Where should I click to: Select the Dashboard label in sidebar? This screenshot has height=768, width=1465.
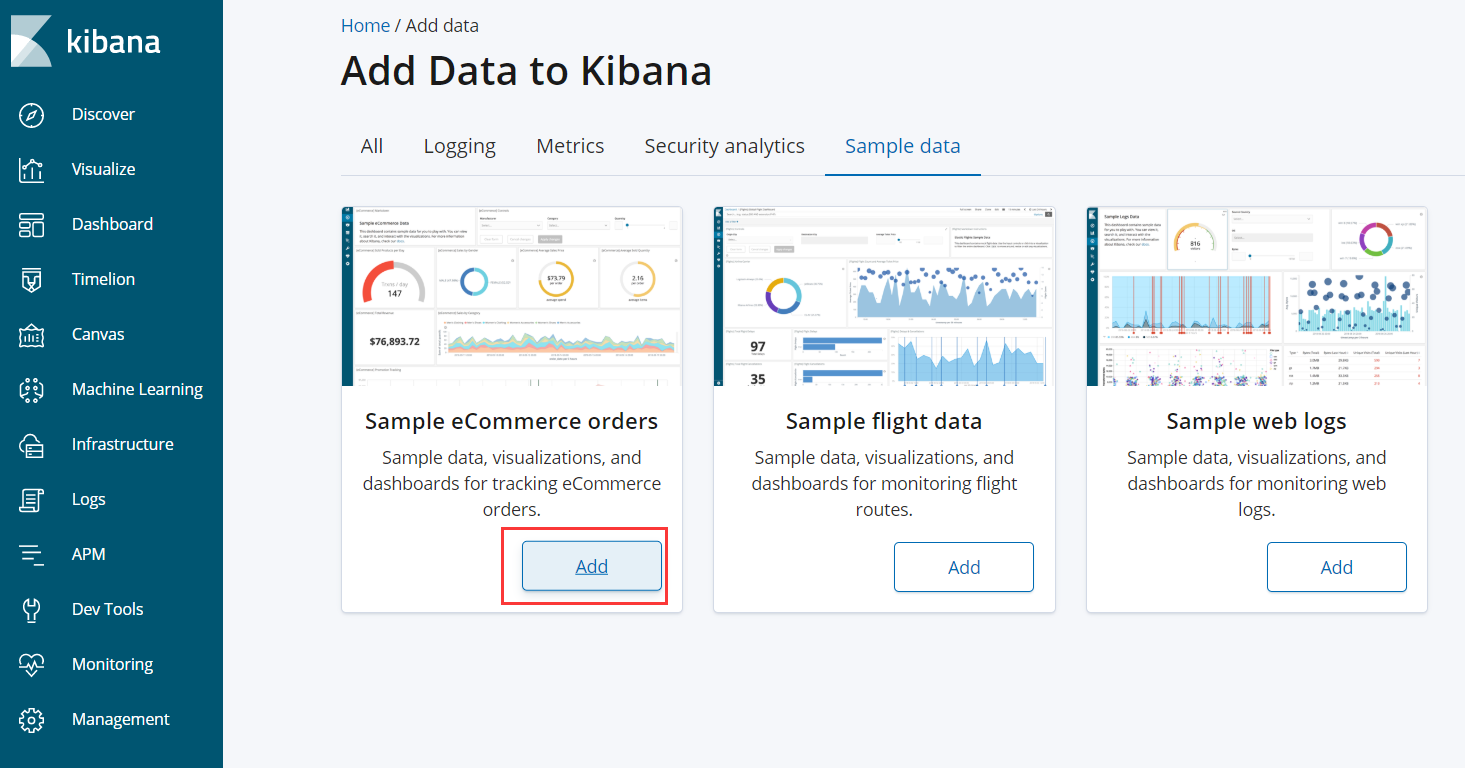pos(112,224)
